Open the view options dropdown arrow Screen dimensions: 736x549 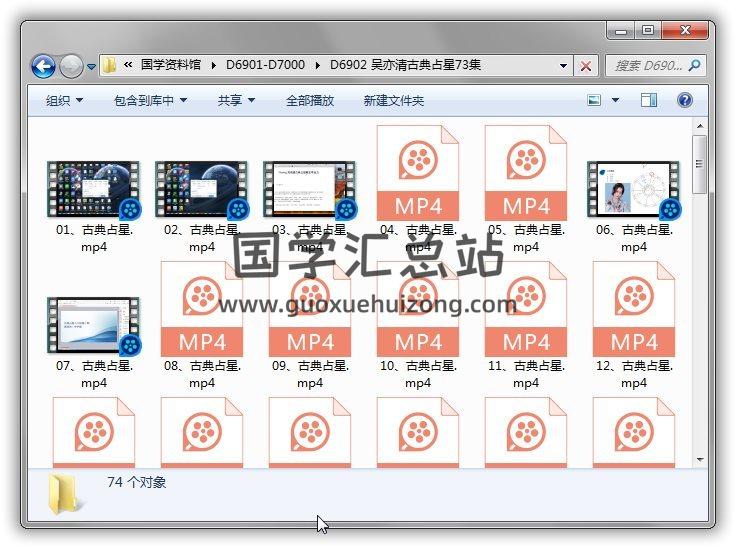click(x=615, y=100)
